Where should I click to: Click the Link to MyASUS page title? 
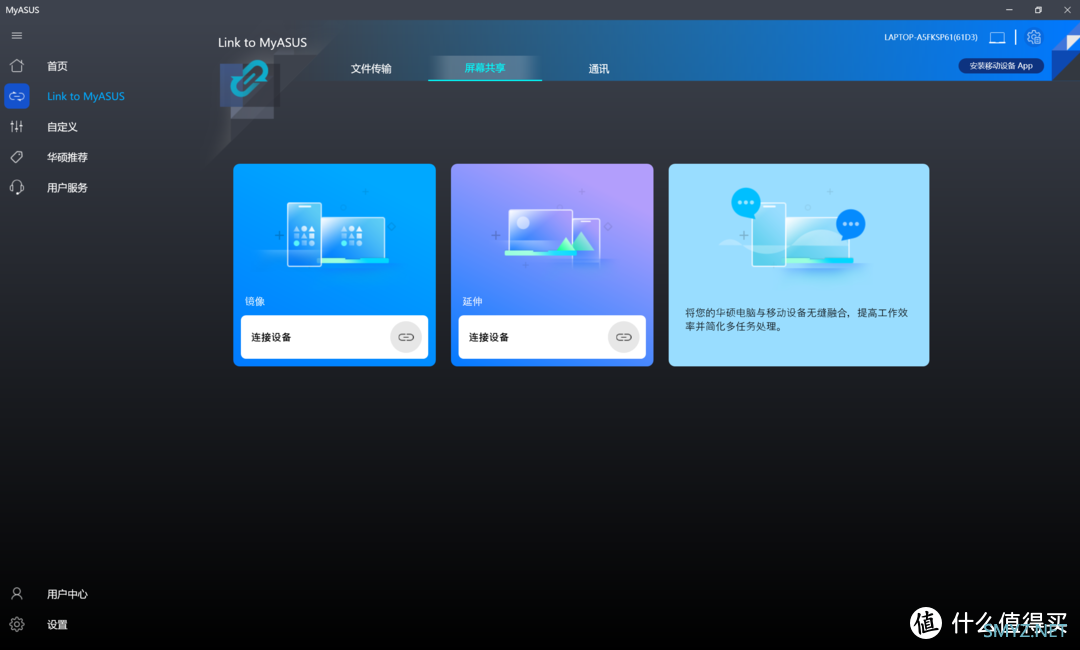coord(262,42)
